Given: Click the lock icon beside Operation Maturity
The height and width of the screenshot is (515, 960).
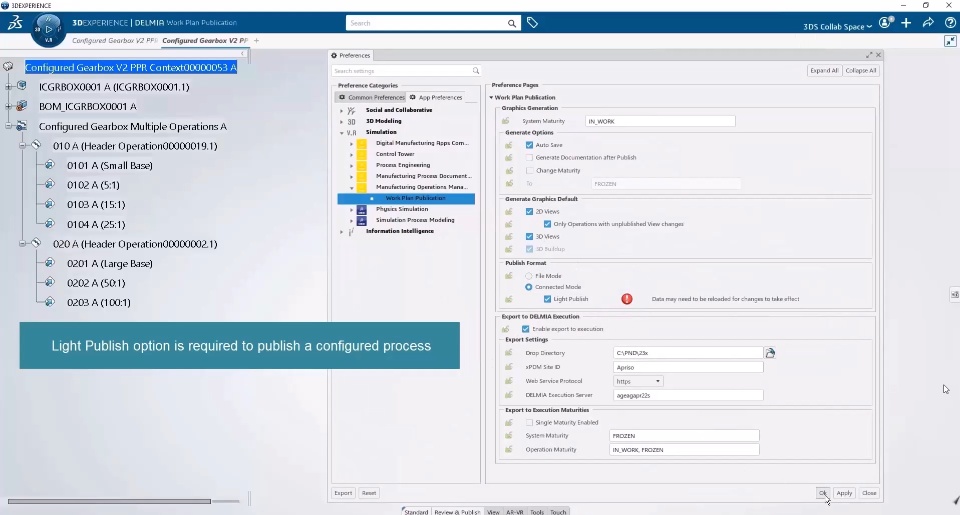Looking at the screenshot, I should (509, 449).
